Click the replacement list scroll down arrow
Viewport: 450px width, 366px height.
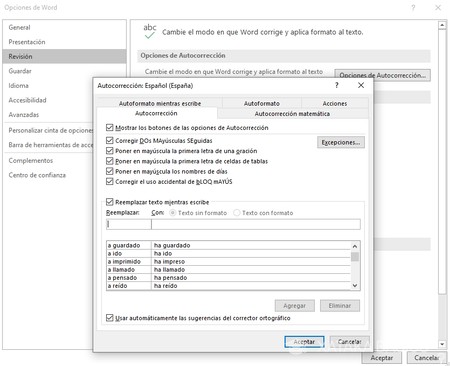click(x=355, y=285)
